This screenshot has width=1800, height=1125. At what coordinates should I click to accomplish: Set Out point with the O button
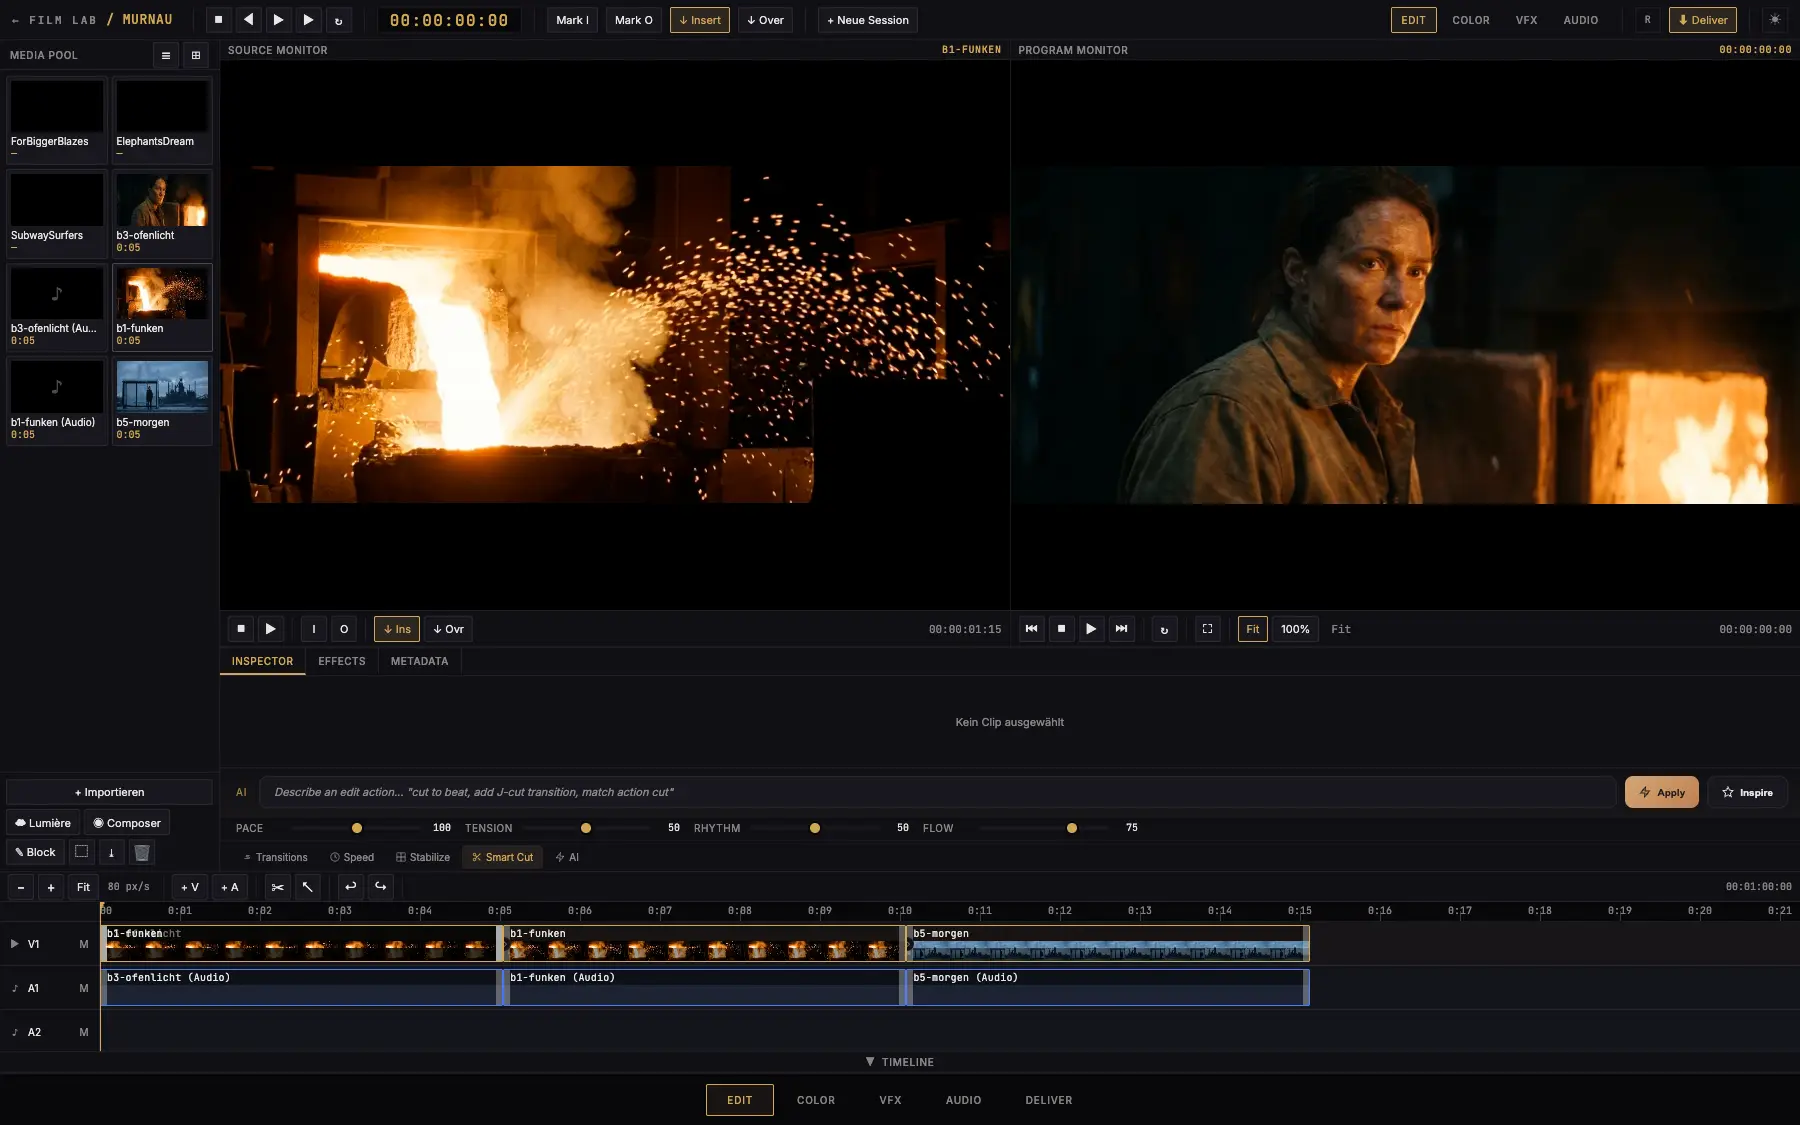coord(344,629)
